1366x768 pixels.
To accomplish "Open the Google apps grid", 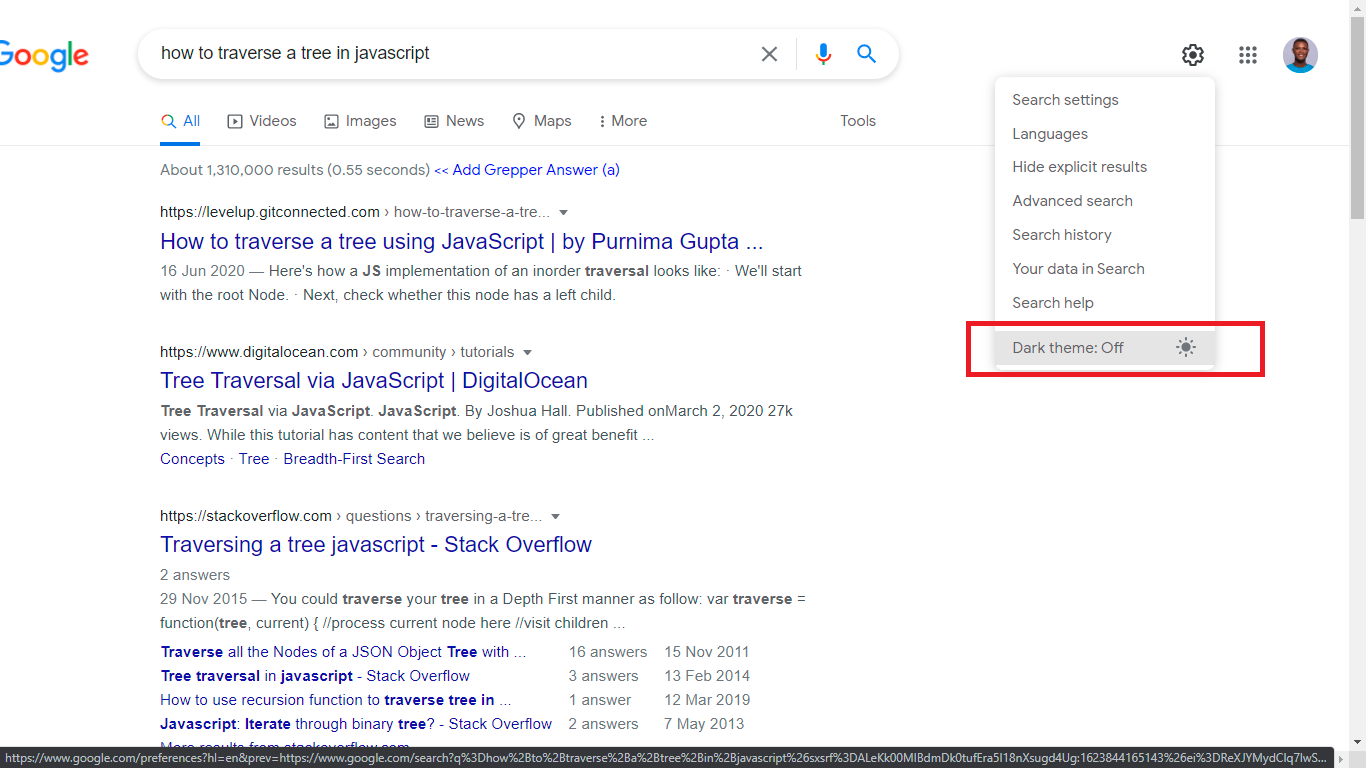I will [1248, 55].
